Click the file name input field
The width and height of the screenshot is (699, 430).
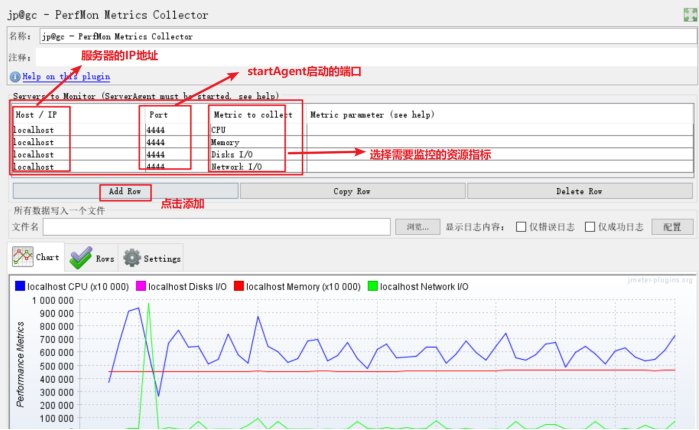click(217, 227)
